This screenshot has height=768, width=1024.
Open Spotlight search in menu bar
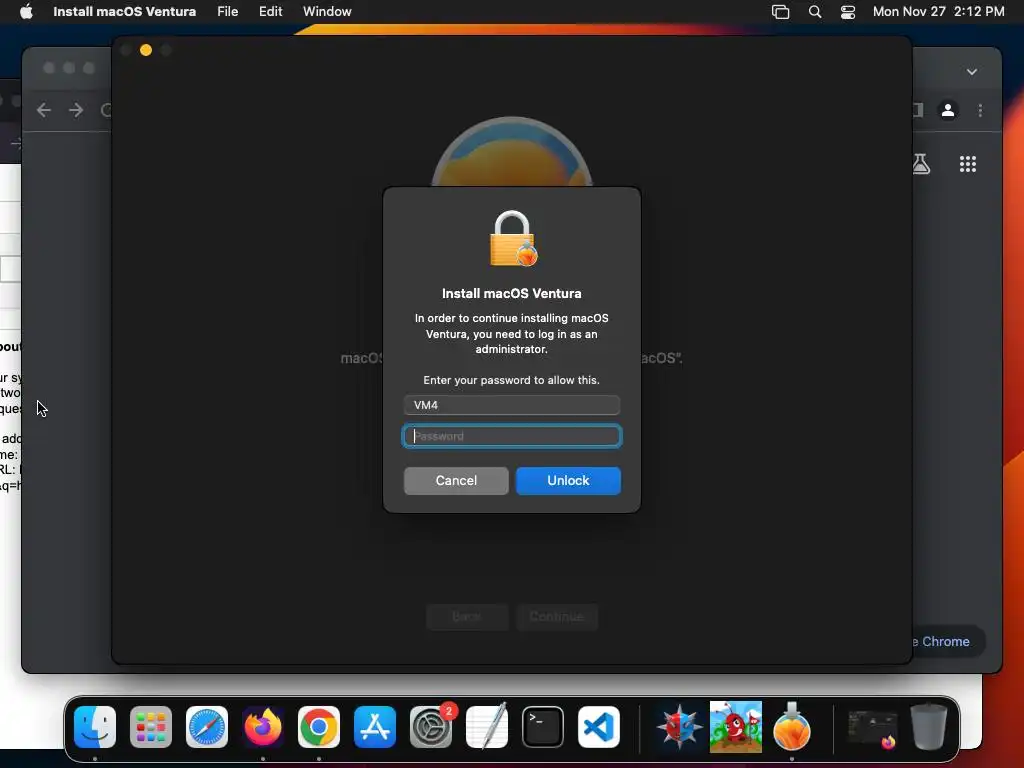tap(814, 11)
